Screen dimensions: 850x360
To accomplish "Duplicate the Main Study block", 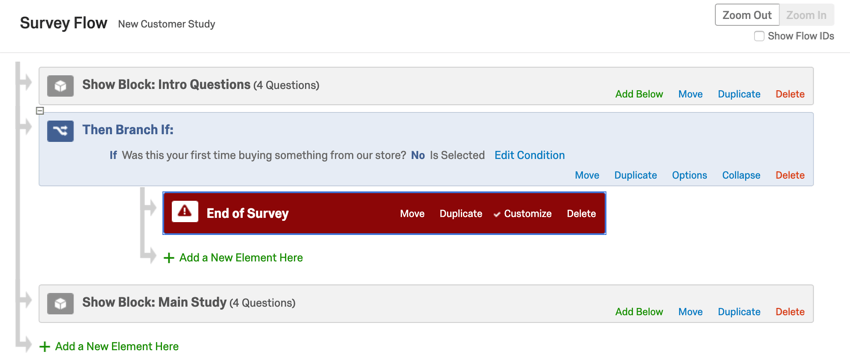I will [739, 312].
